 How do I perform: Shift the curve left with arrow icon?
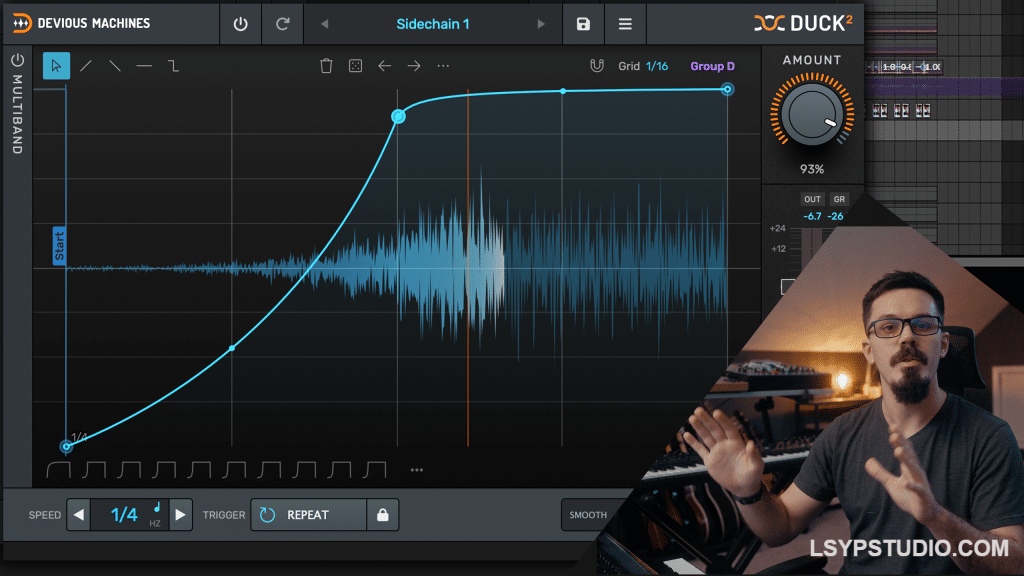[x=384, y=66]
